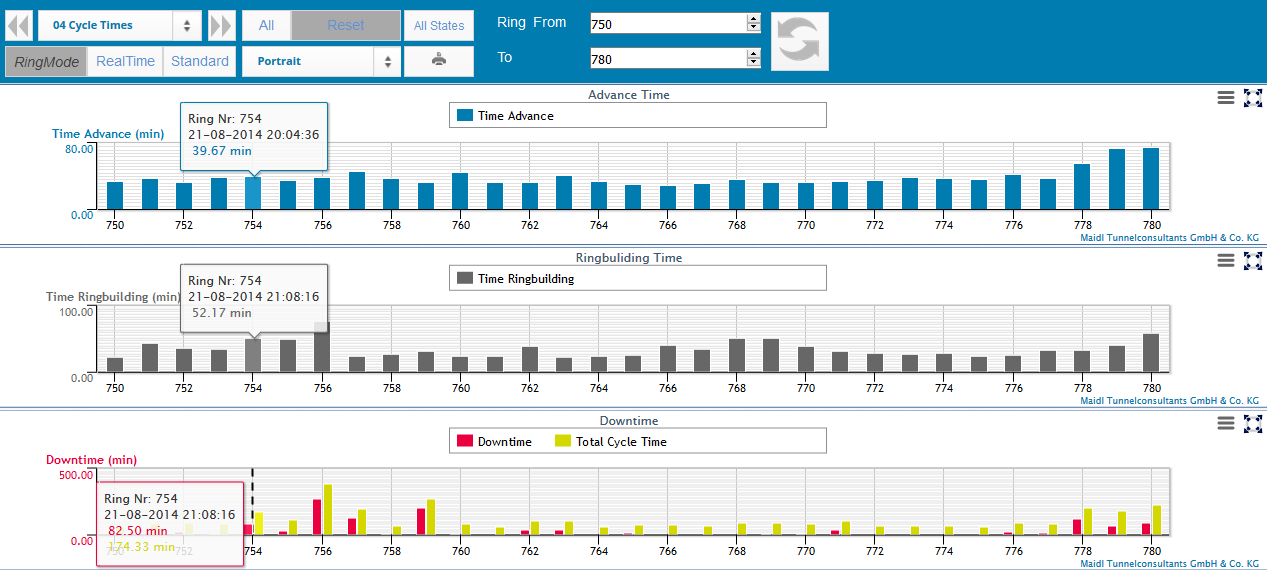Screen dimensions: 1267x570
Task: Click the fast-forward double-arrow icon
Action: click(221, 26)
